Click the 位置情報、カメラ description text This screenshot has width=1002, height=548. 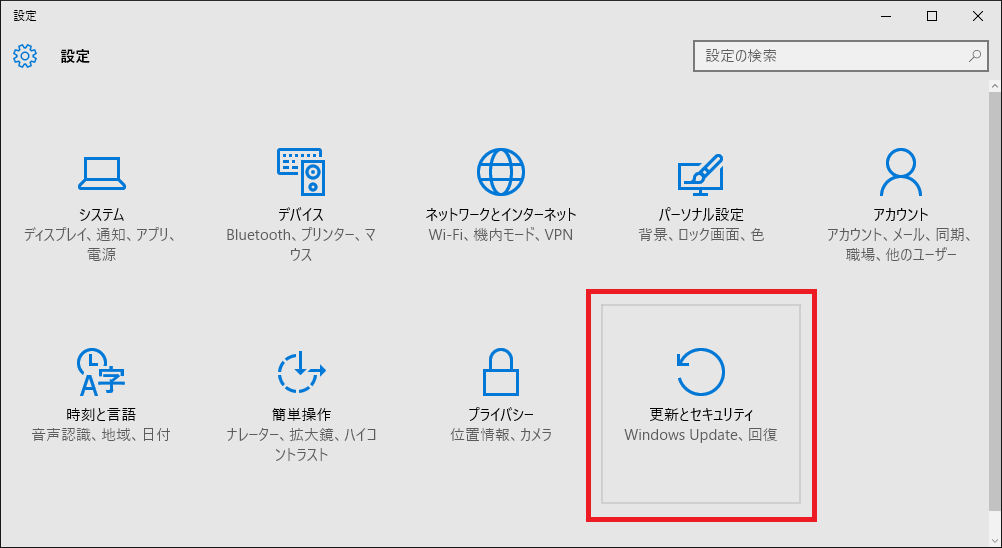(500, 435)
